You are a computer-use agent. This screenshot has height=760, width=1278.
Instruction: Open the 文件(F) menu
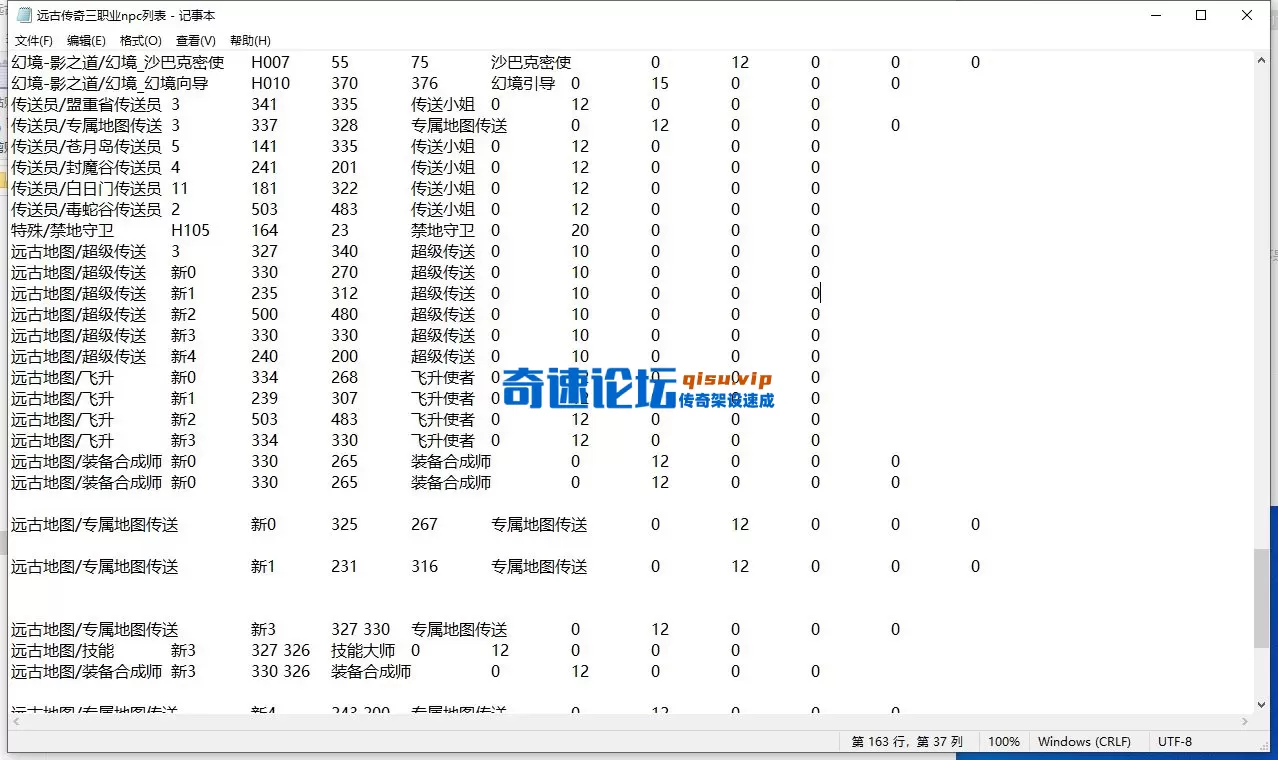[x=33, y=40]
